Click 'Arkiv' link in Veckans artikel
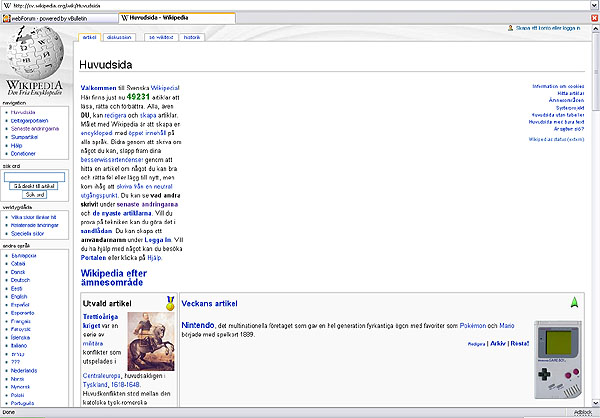 point(498,343)
